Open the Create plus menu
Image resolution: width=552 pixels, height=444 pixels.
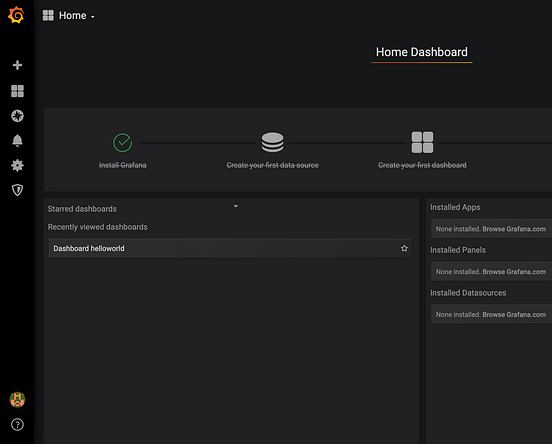click(17, 65)
